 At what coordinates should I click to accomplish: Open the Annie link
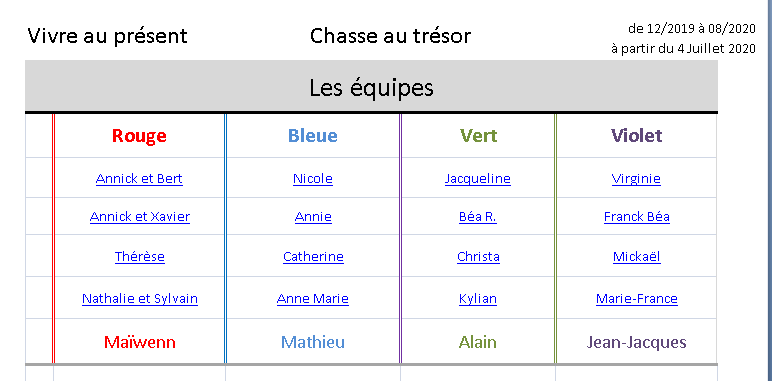(313, 217)
